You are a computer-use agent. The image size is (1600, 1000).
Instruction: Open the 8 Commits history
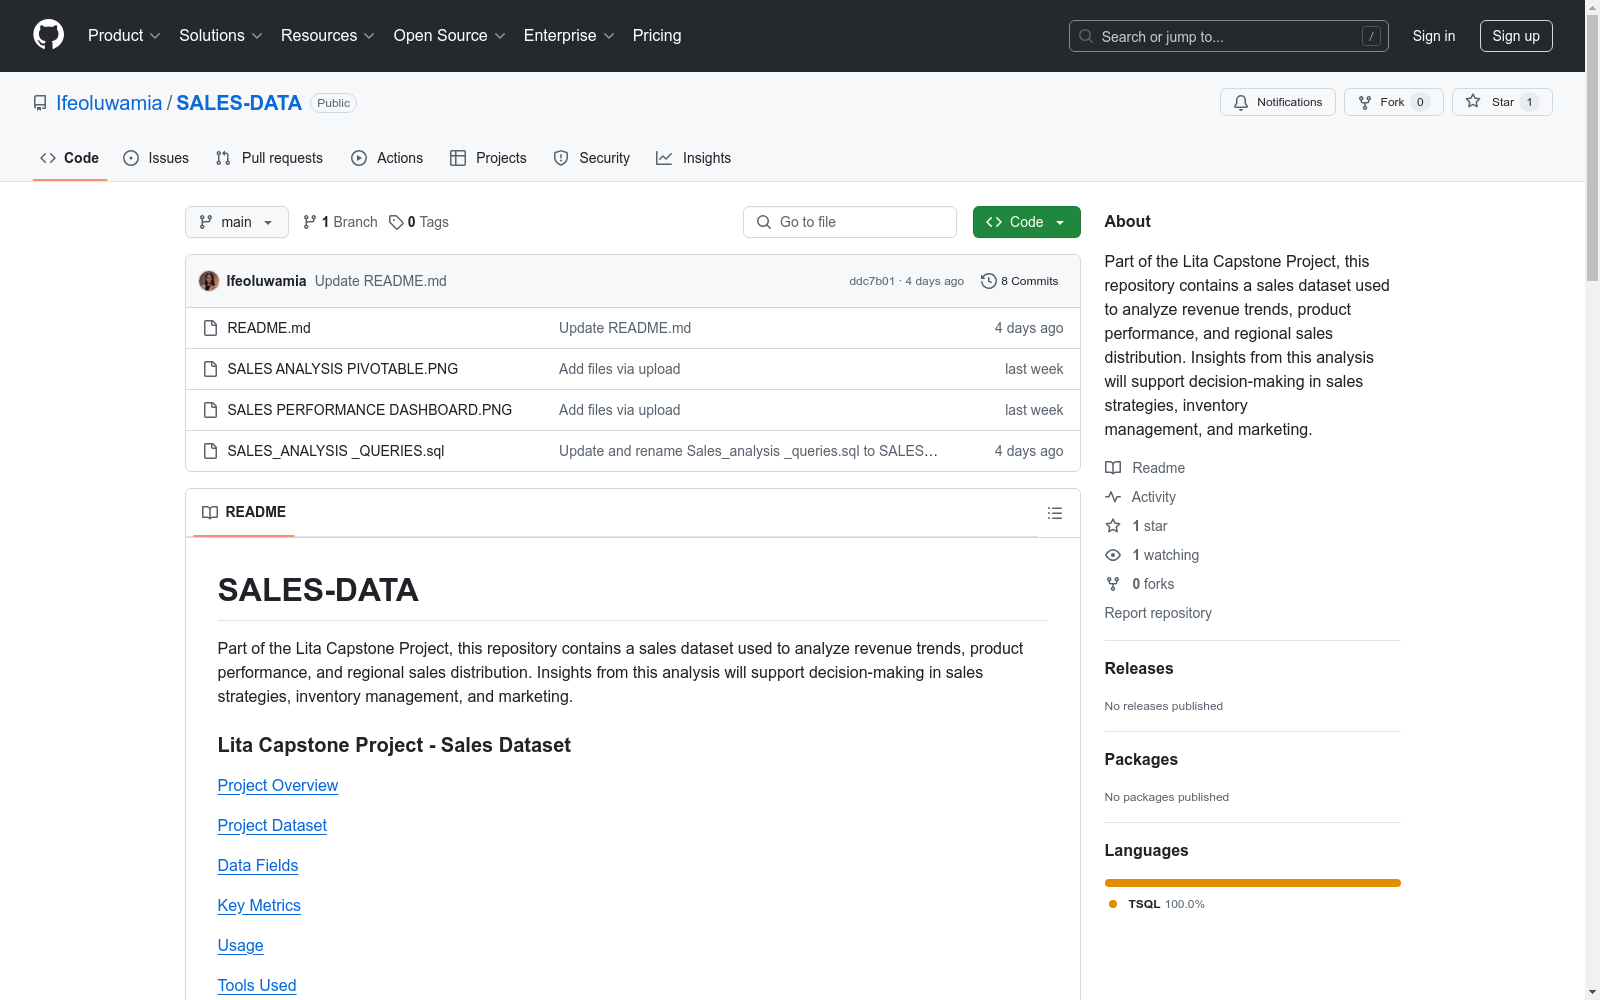[1019, 281]
